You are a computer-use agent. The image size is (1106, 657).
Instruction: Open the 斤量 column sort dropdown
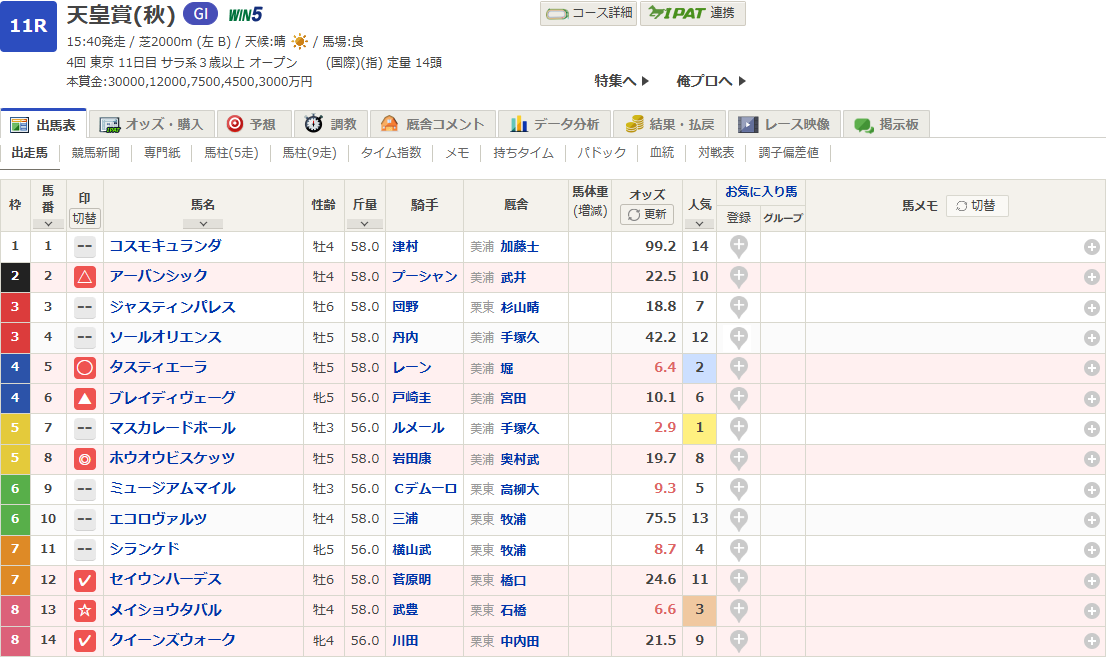point(364,224)
